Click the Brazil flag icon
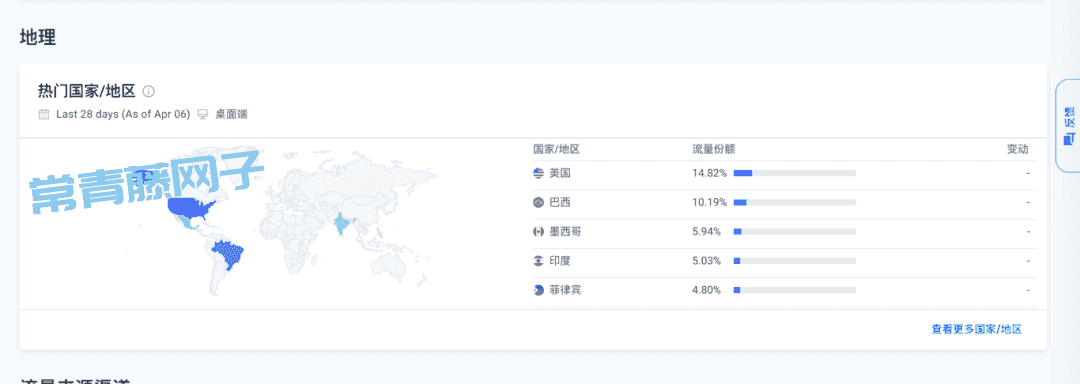The height and width of the screenshot is (384, 1080). tap(539, 203)
